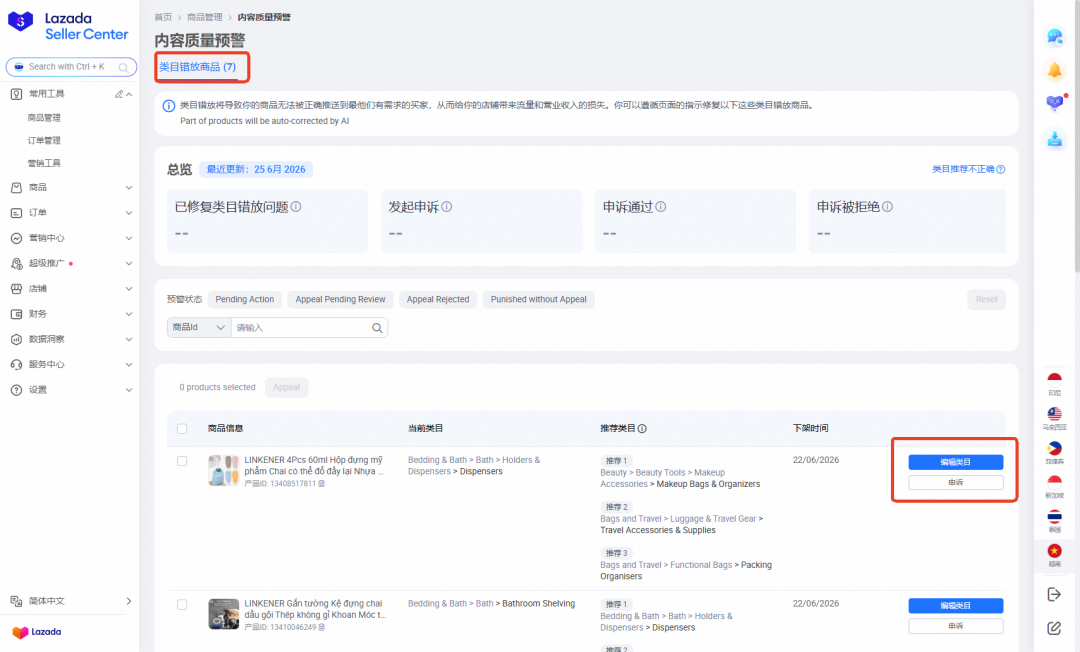Open 商品管理 in sidebar
The image size is (1080, 652).
coord(44,118)
